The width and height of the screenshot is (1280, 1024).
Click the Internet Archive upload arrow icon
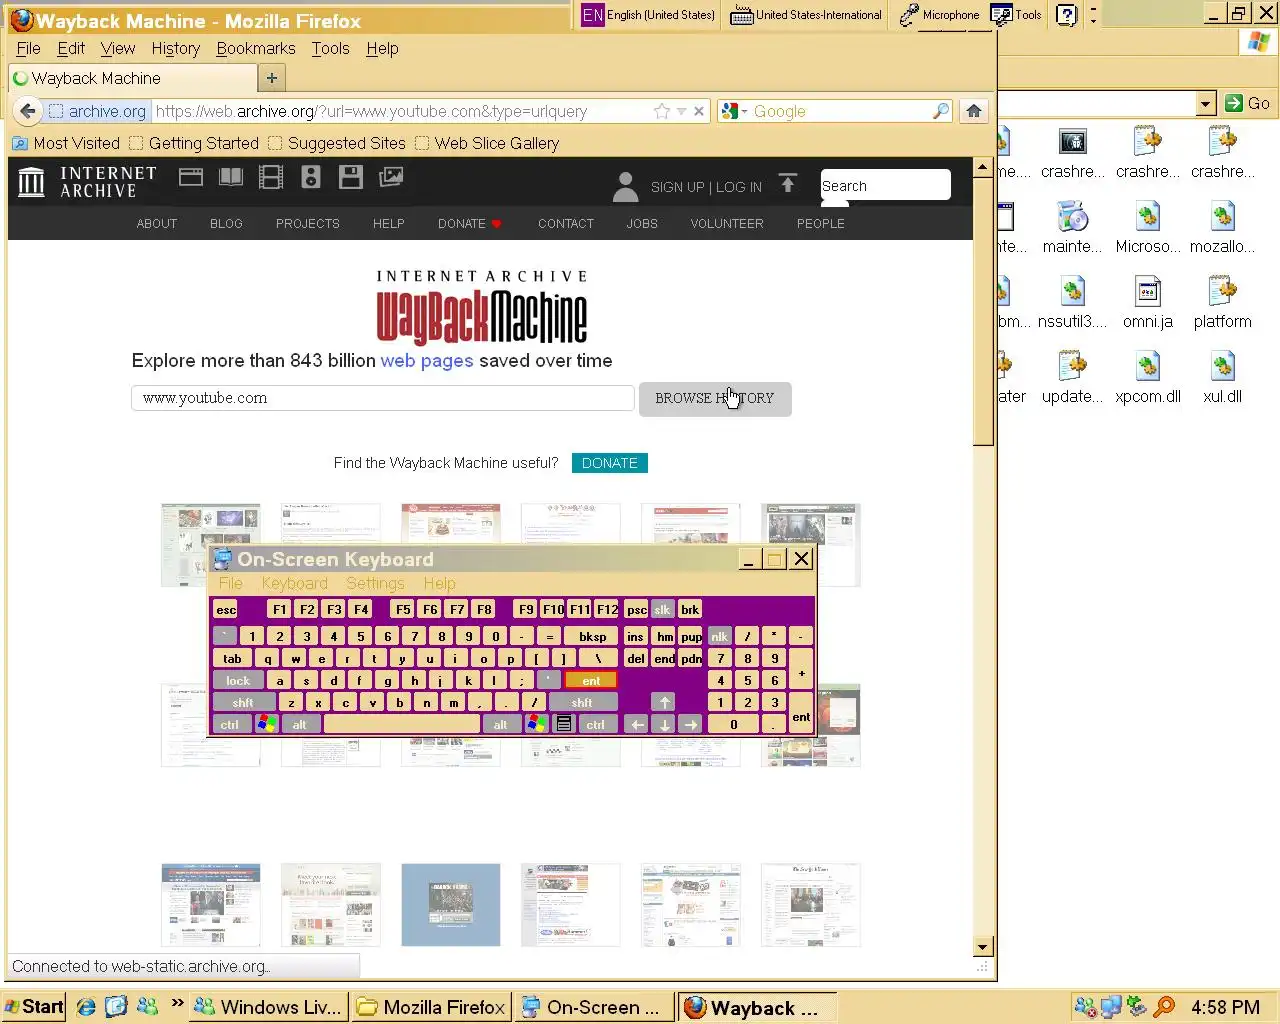point(788,184)
